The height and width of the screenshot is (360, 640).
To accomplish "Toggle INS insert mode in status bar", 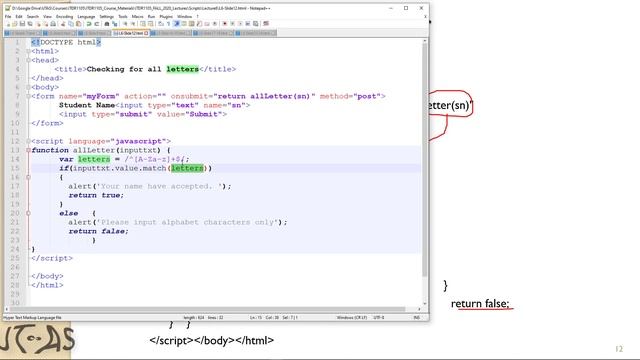I will point(416,317).
